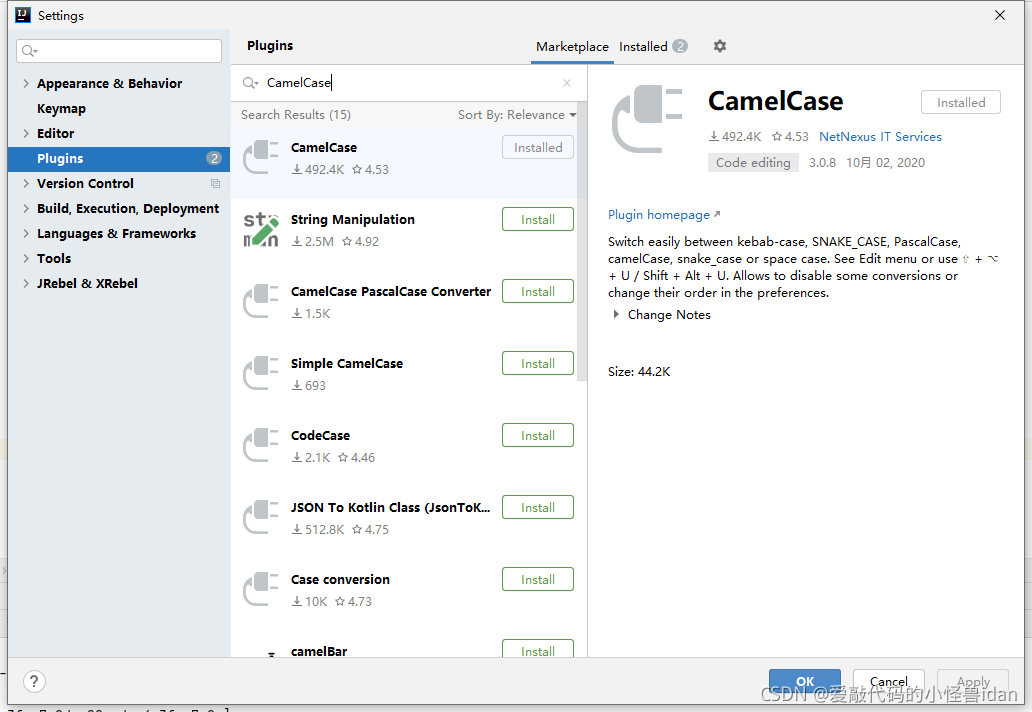Click the Plugins update count badge

point(214,159)
